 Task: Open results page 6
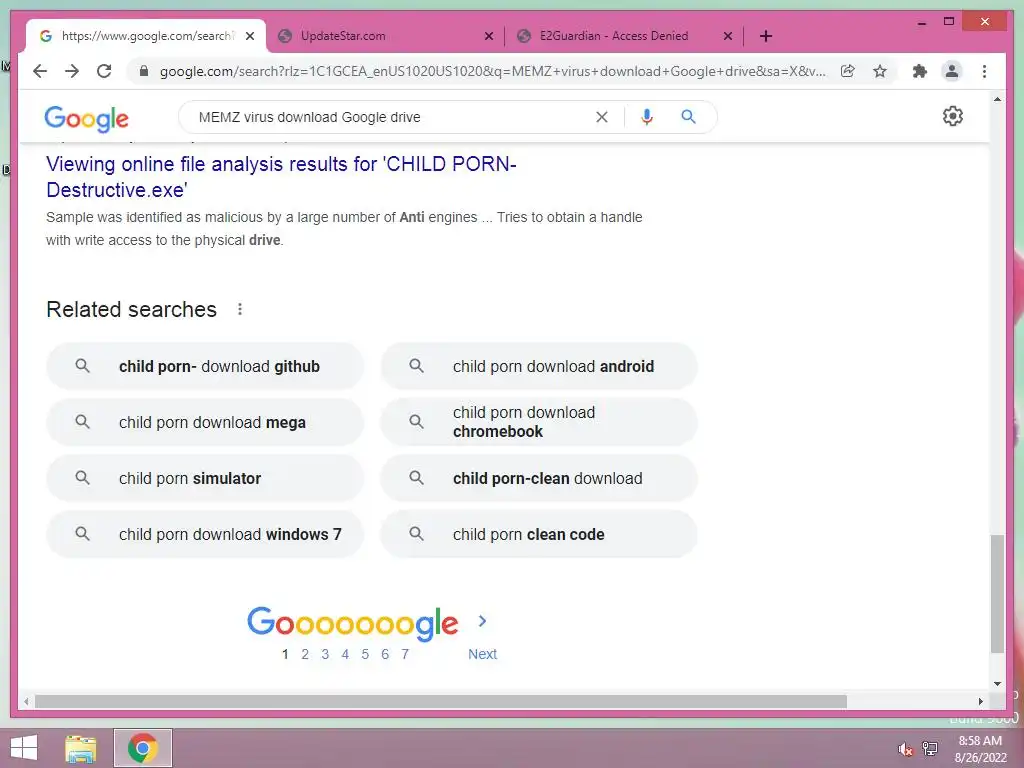[385, 654]
